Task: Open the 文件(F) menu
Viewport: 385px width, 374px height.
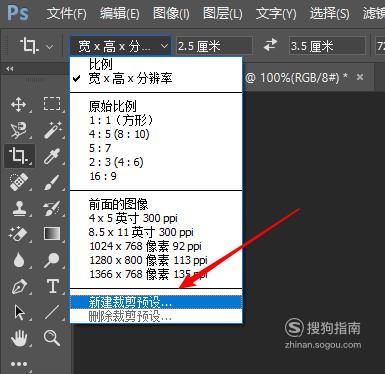Action: [x=66, y=14]
